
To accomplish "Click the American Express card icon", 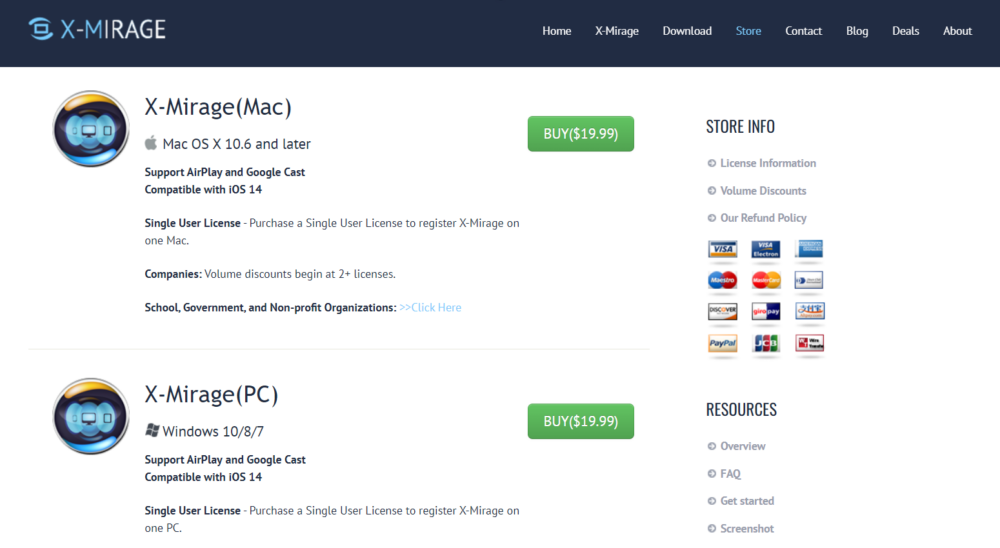I will click(809, 249).
